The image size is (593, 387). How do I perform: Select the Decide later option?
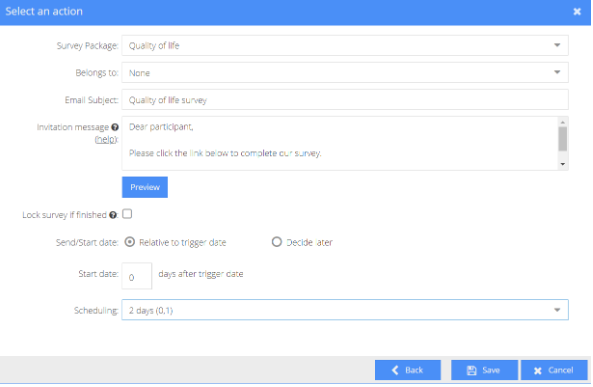[x=277, y=242]
